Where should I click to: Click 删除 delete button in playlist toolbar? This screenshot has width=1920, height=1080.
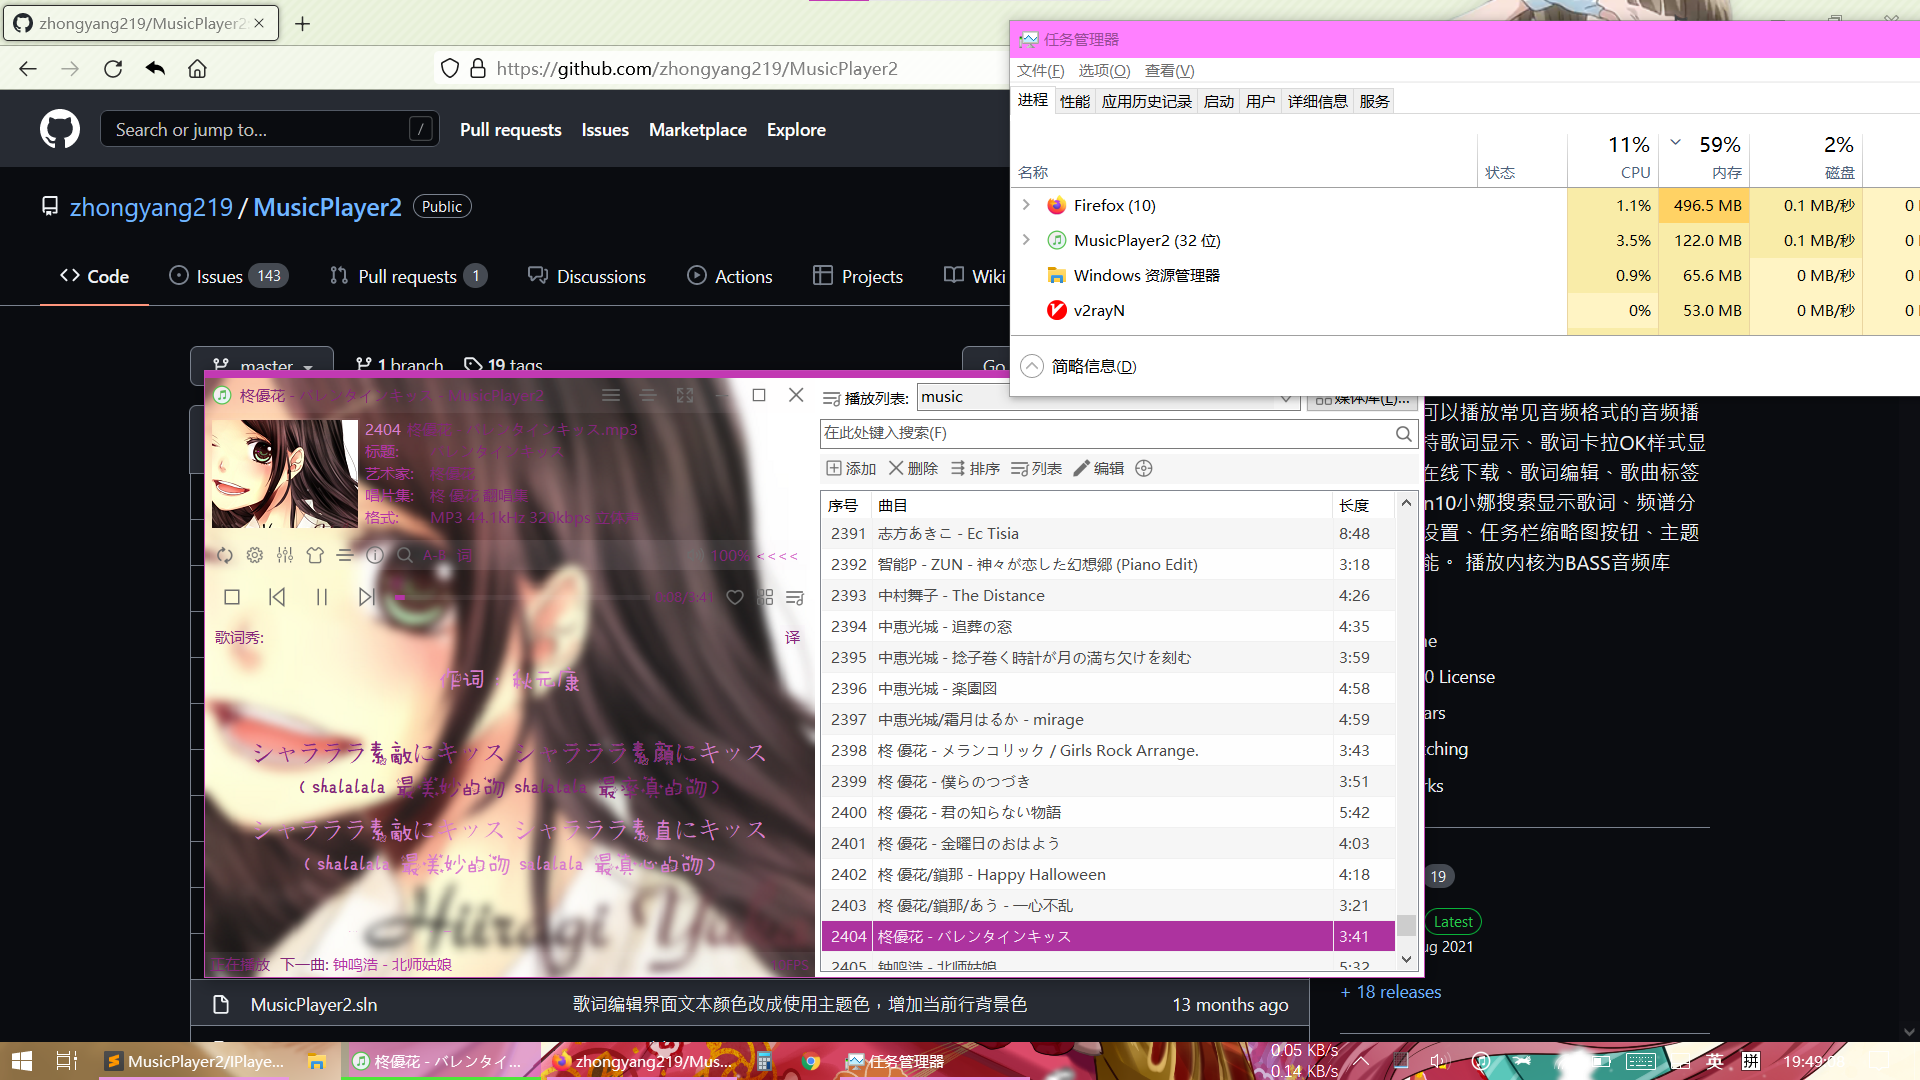pyautogui.click(x=913, y=468)
